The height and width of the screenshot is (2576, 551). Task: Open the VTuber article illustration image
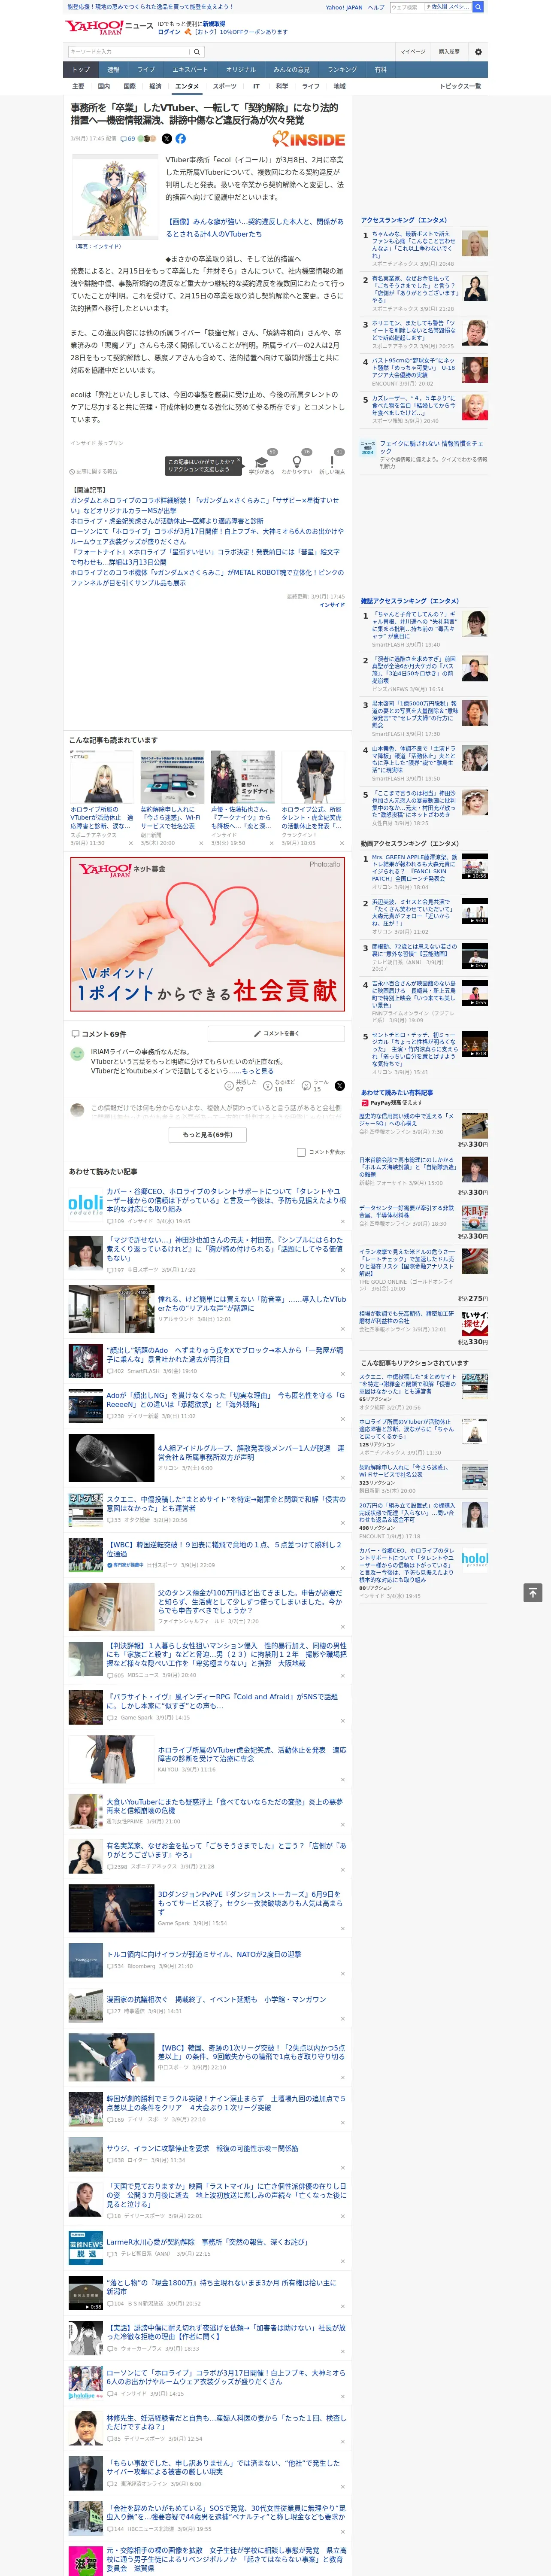pos(115,198)
